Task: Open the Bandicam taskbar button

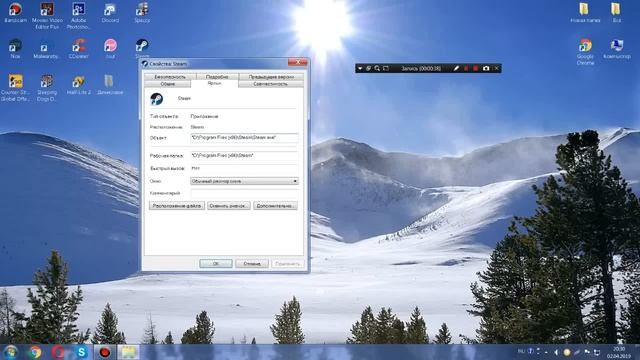Action: (105, 352)
